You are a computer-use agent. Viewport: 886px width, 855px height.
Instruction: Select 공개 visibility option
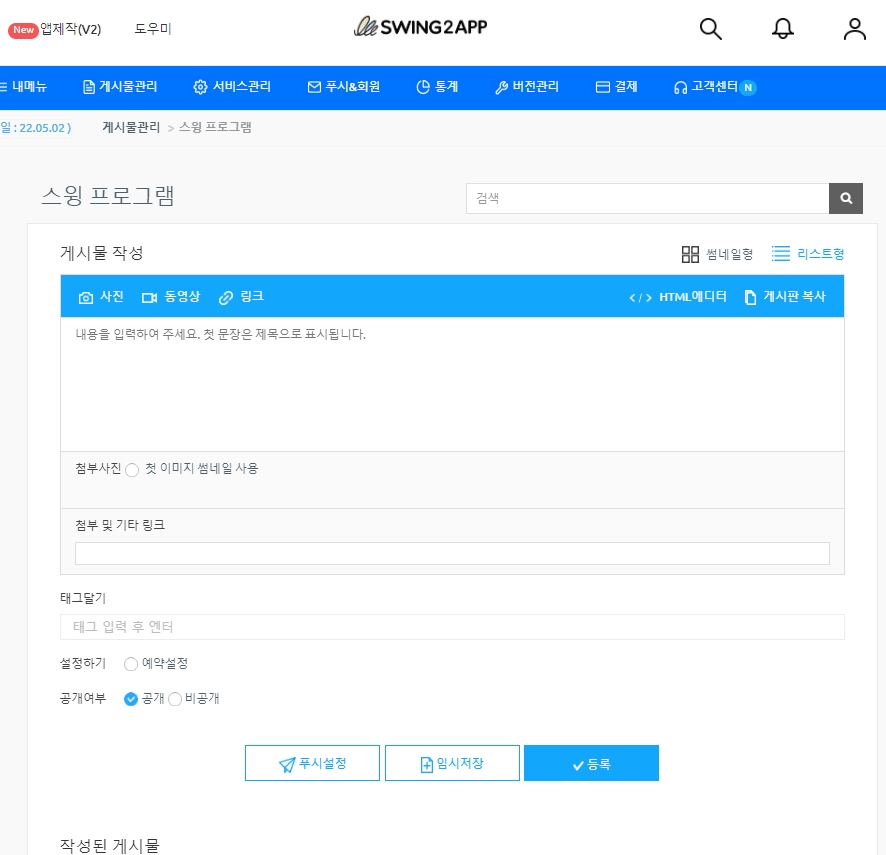[x=131, y=699]
